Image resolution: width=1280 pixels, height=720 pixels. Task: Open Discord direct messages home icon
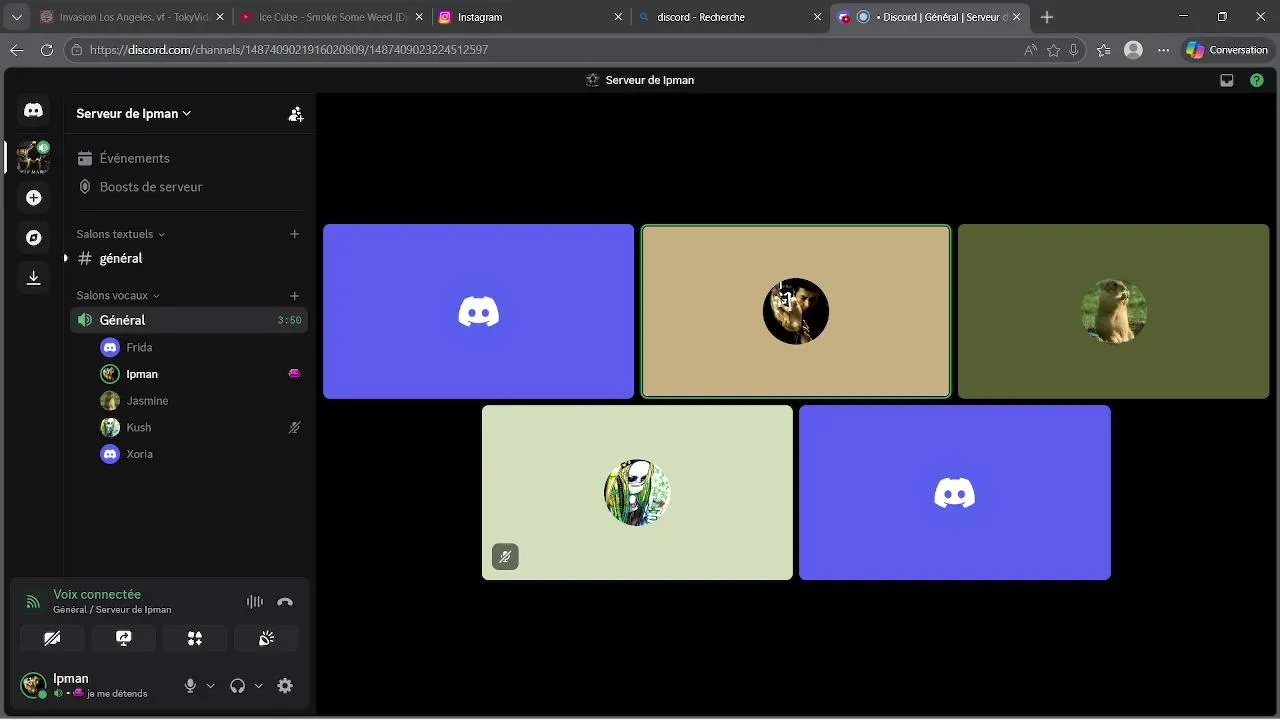coord(33,111)
